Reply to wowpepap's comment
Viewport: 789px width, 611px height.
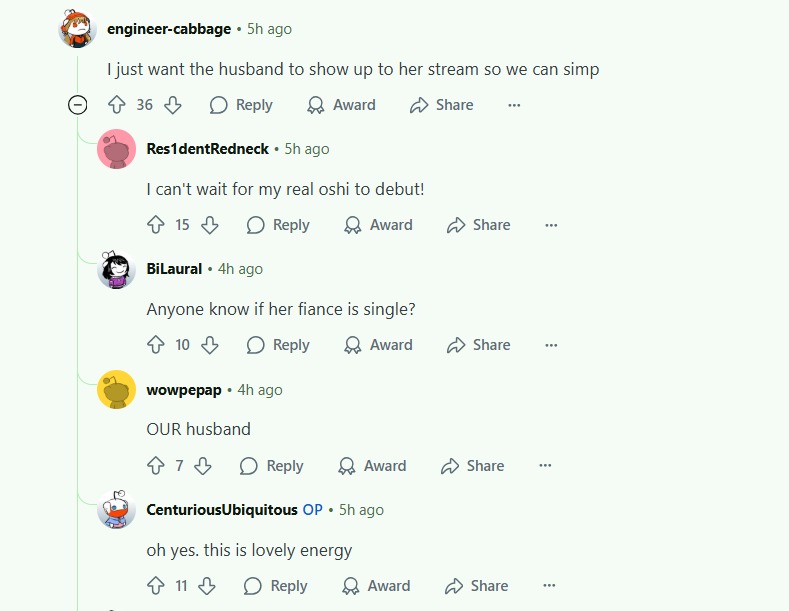(x=272, y=466)
